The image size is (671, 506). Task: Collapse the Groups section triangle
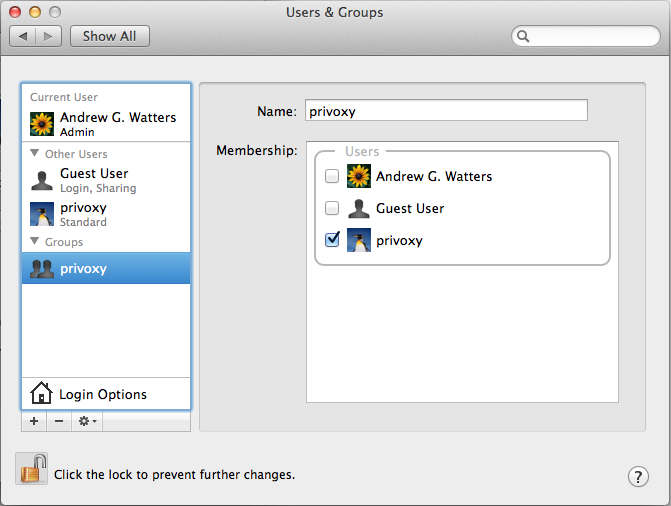click(35, 241)
